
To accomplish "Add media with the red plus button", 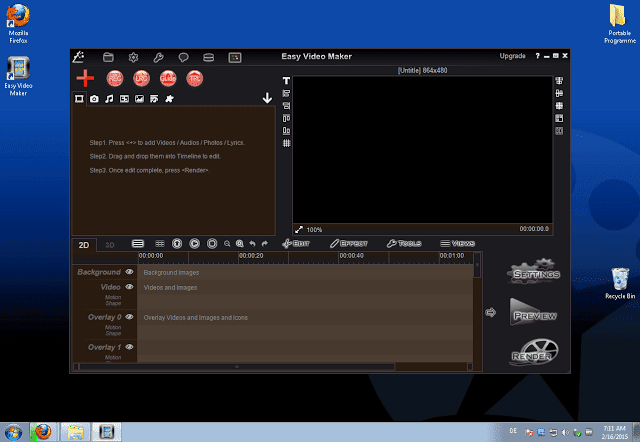I will (x=85, y=78).
